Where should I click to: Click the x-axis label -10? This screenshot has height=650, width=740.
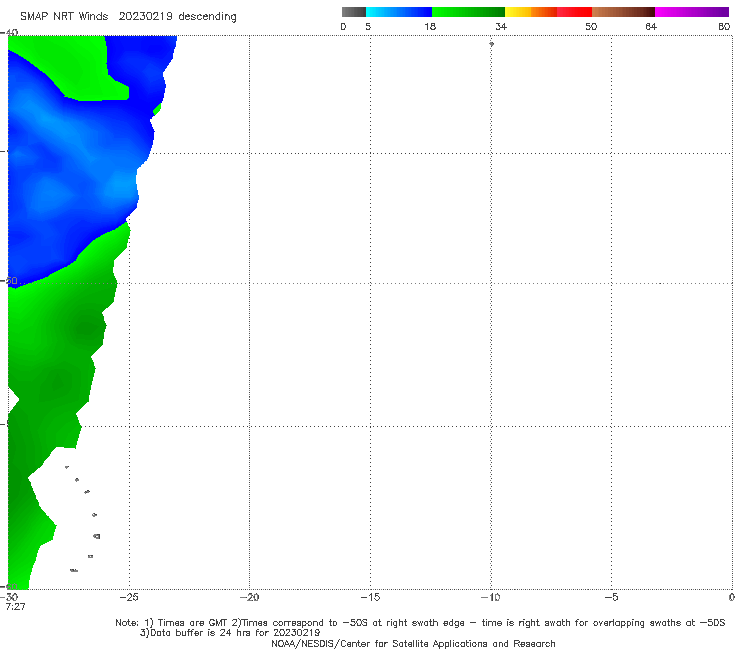point(490,597)
